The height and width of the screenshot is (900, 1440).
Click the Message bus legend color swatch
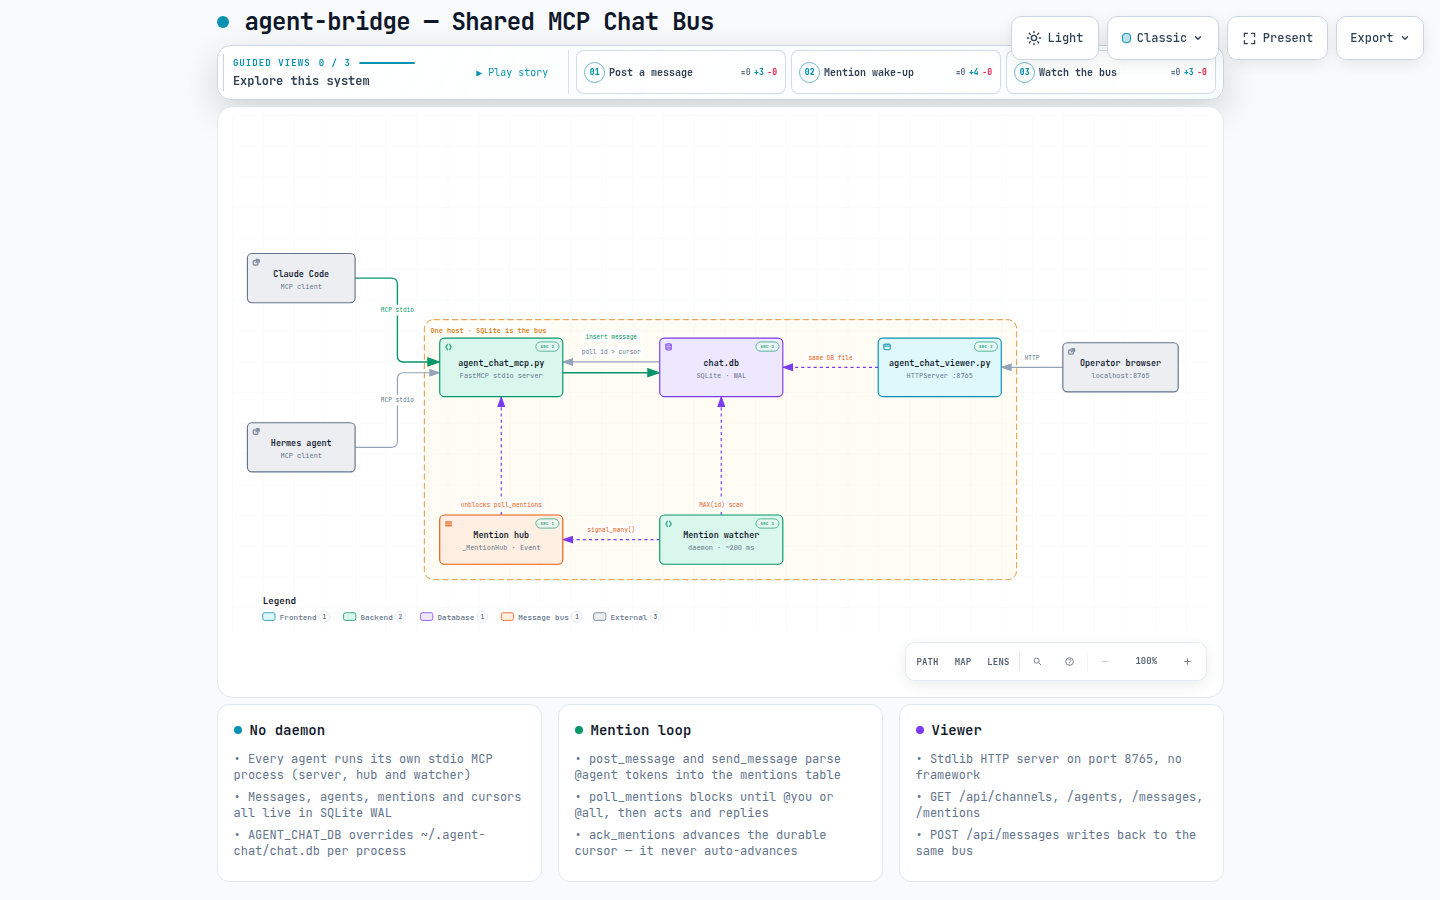(508, 617)
